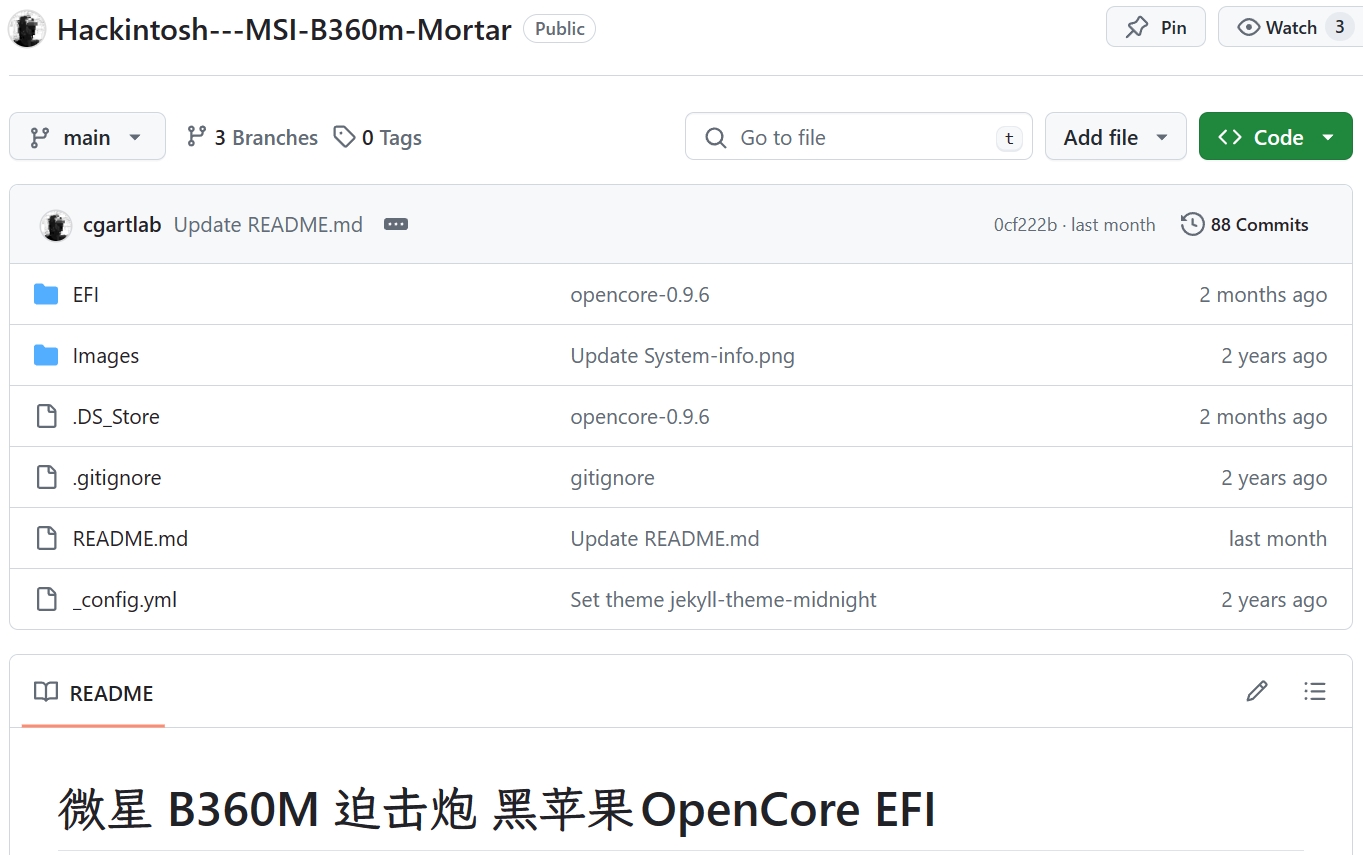The image size is (1363, 855).
Task: Open commit hash 0cf222b
Action: (x=1025, y=225)
